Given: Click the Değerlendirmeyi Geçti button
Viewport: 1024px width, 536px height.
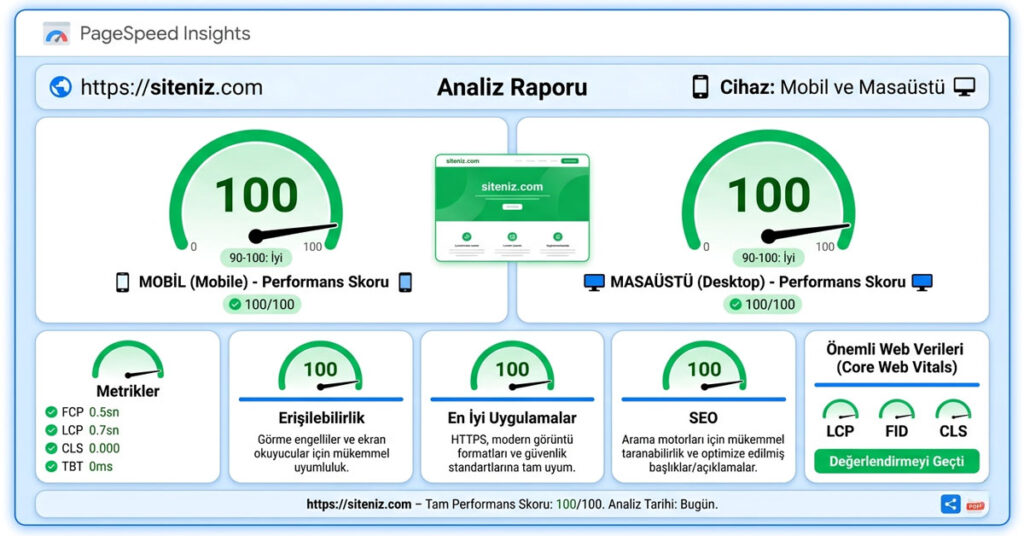Looking at the screenshot, I should click(x=897, y=462).
